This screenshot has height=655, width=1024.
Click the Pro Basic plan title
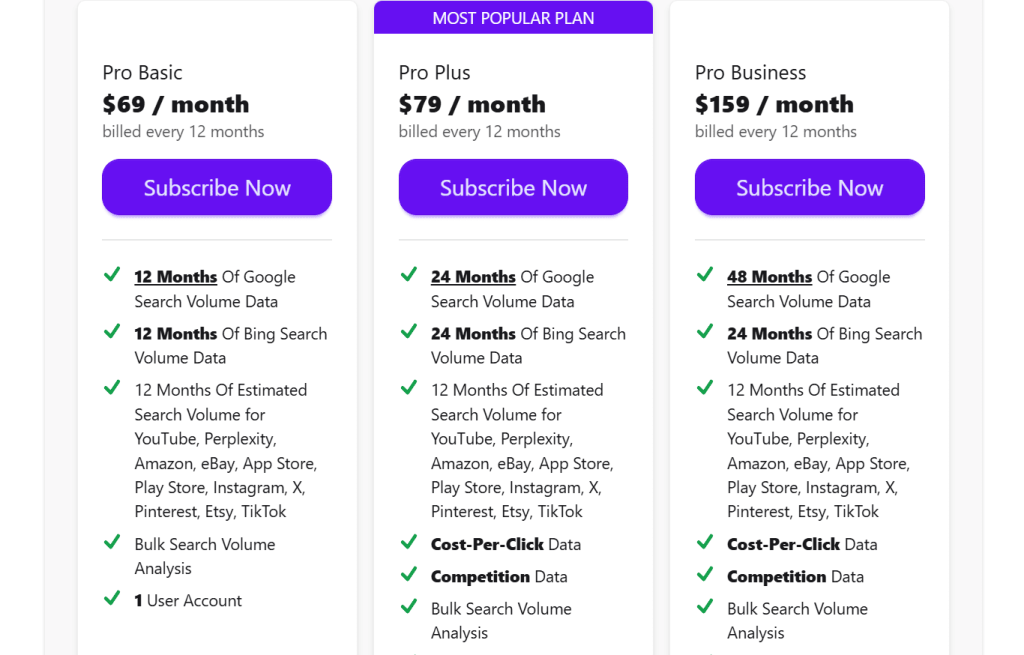click(x=142, y=73)
